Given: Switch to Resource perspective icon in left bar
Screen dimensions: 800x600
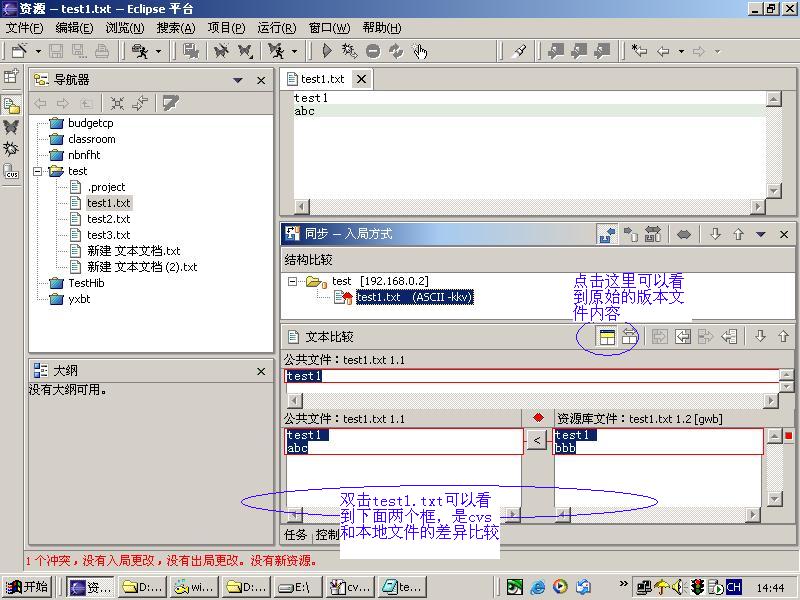Looking at the screenshot, I should point(11,105).
